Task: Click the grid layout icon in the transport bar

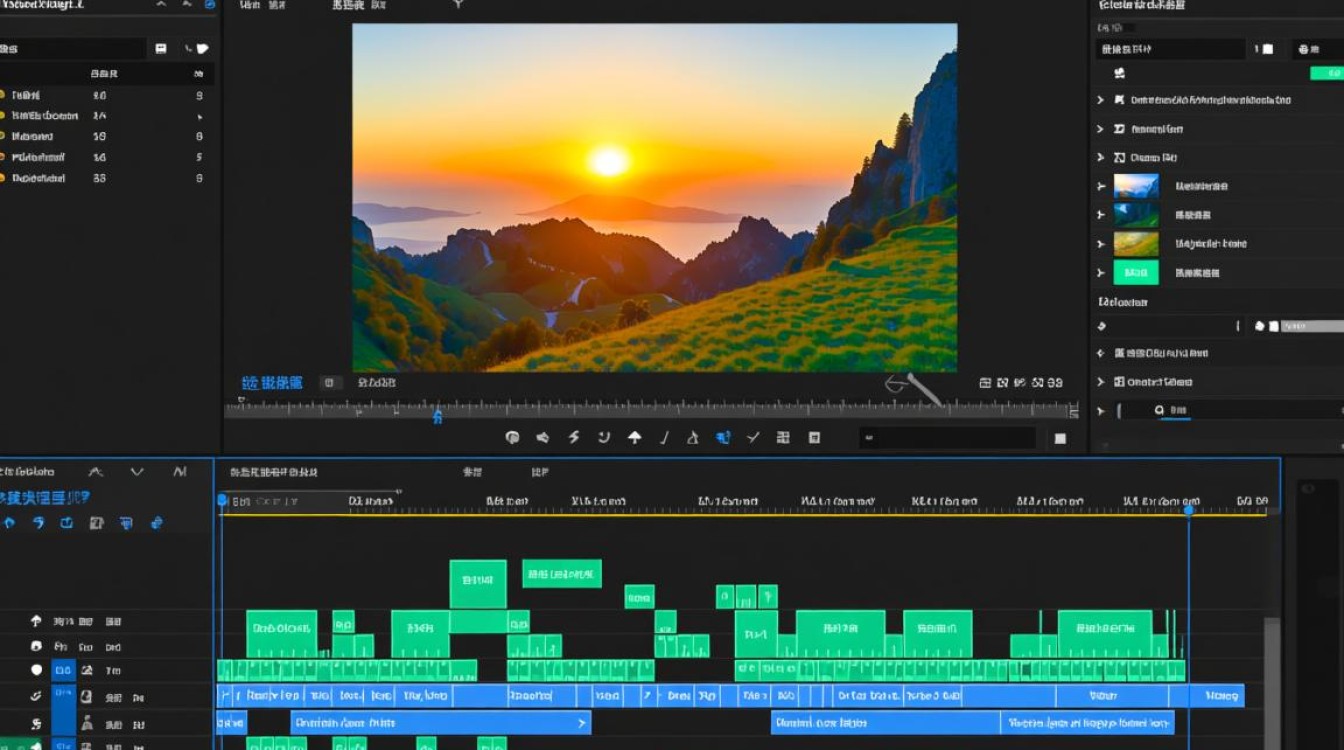Action: [783, 438]
